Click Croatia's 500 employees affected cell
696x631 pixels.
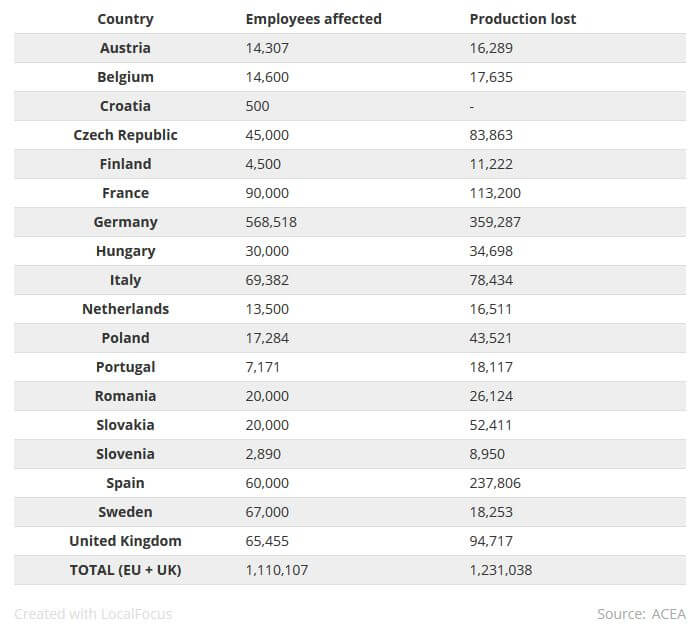point(257,106)
